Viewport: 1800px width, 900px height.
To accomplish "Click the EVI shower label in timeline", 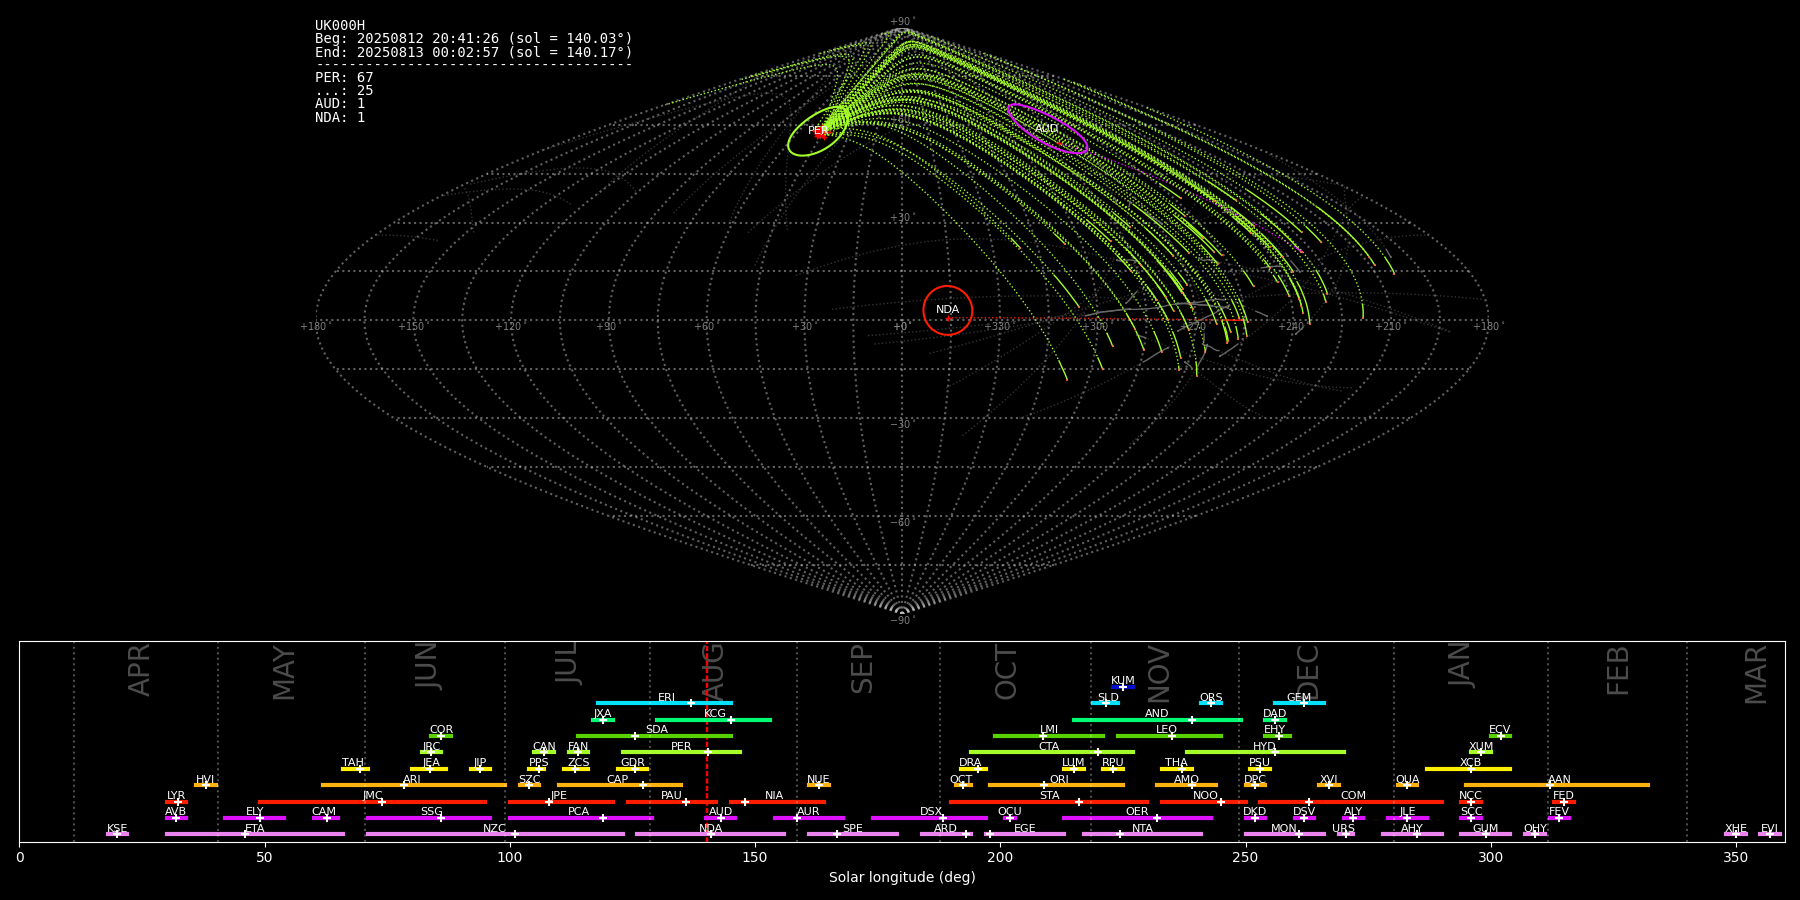I will (x=1769, y=829).
